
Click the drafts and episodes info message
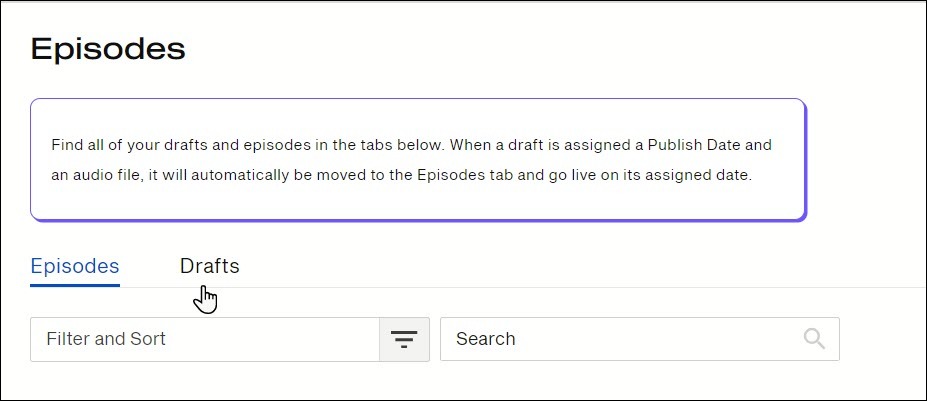(418, 160)
